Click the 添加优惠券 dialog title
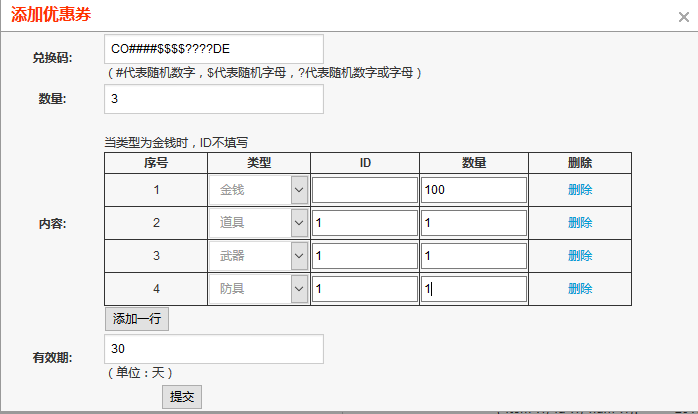698x414 pixels. [x=51, y=15]
